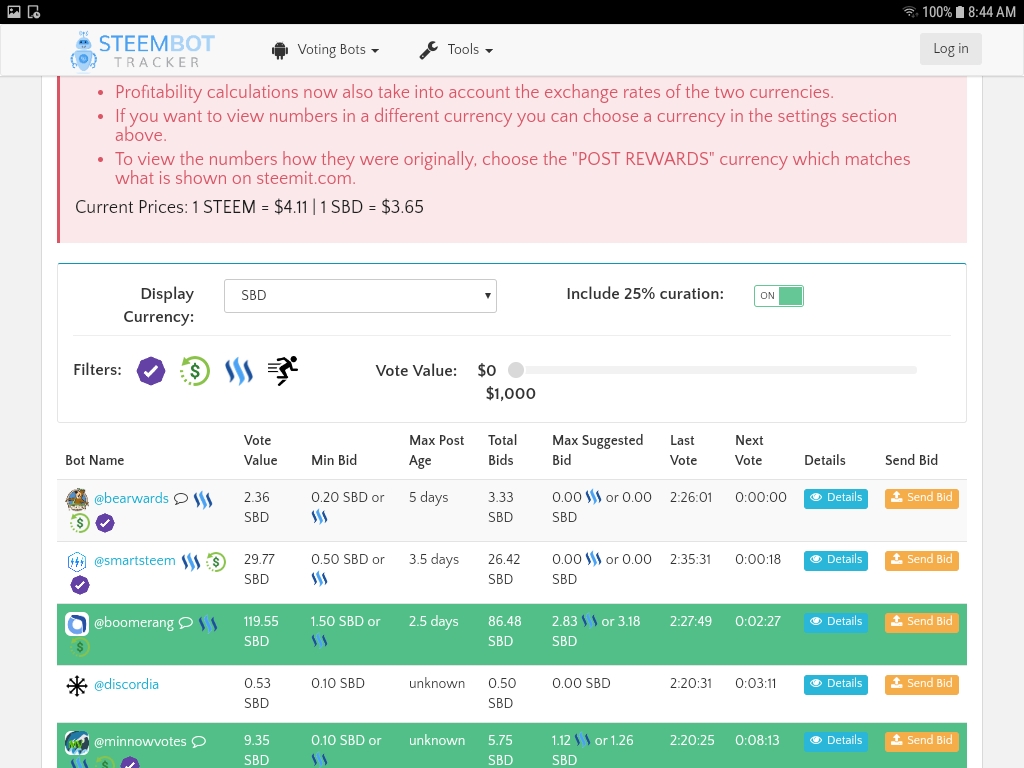Click the purple checkmark badge under @bearwards

pos(105,522)
